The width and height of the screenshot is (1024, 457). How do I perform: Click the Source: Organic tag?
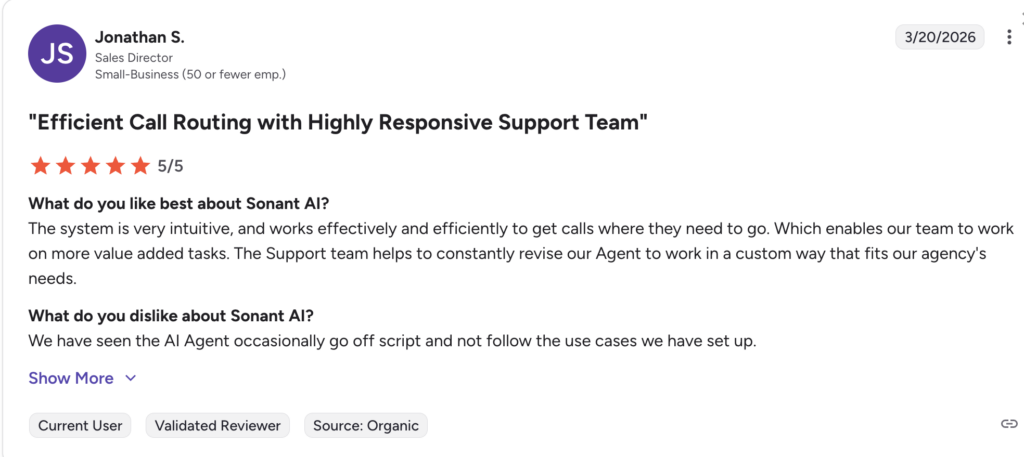(366, 425)
